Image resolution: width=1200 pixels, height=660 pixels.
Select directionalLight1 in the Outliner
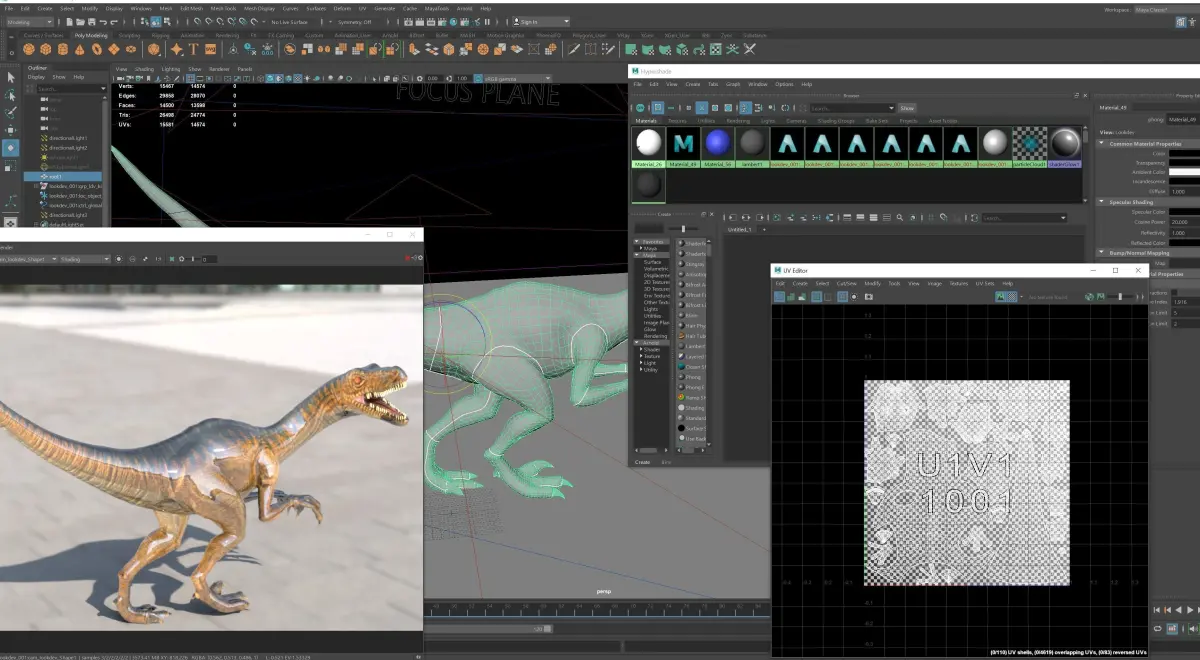pyautogui.click(x=68, y=138)
